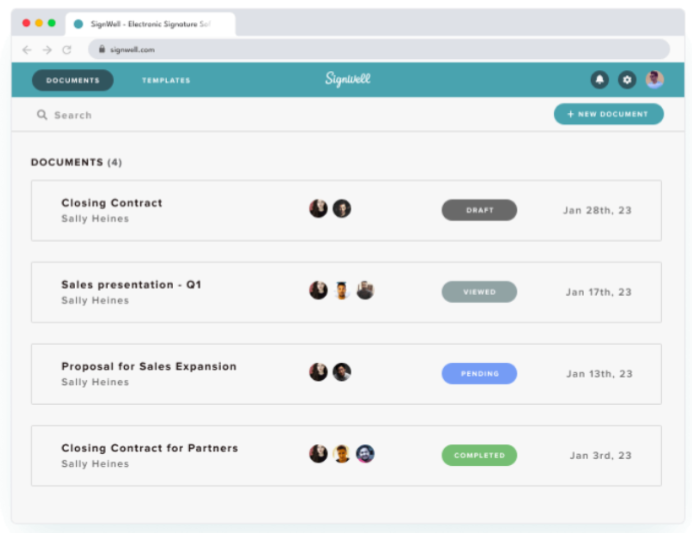Switch to the Templates tab
This screenshot has height=541, width=692.
tap(166, 80)
